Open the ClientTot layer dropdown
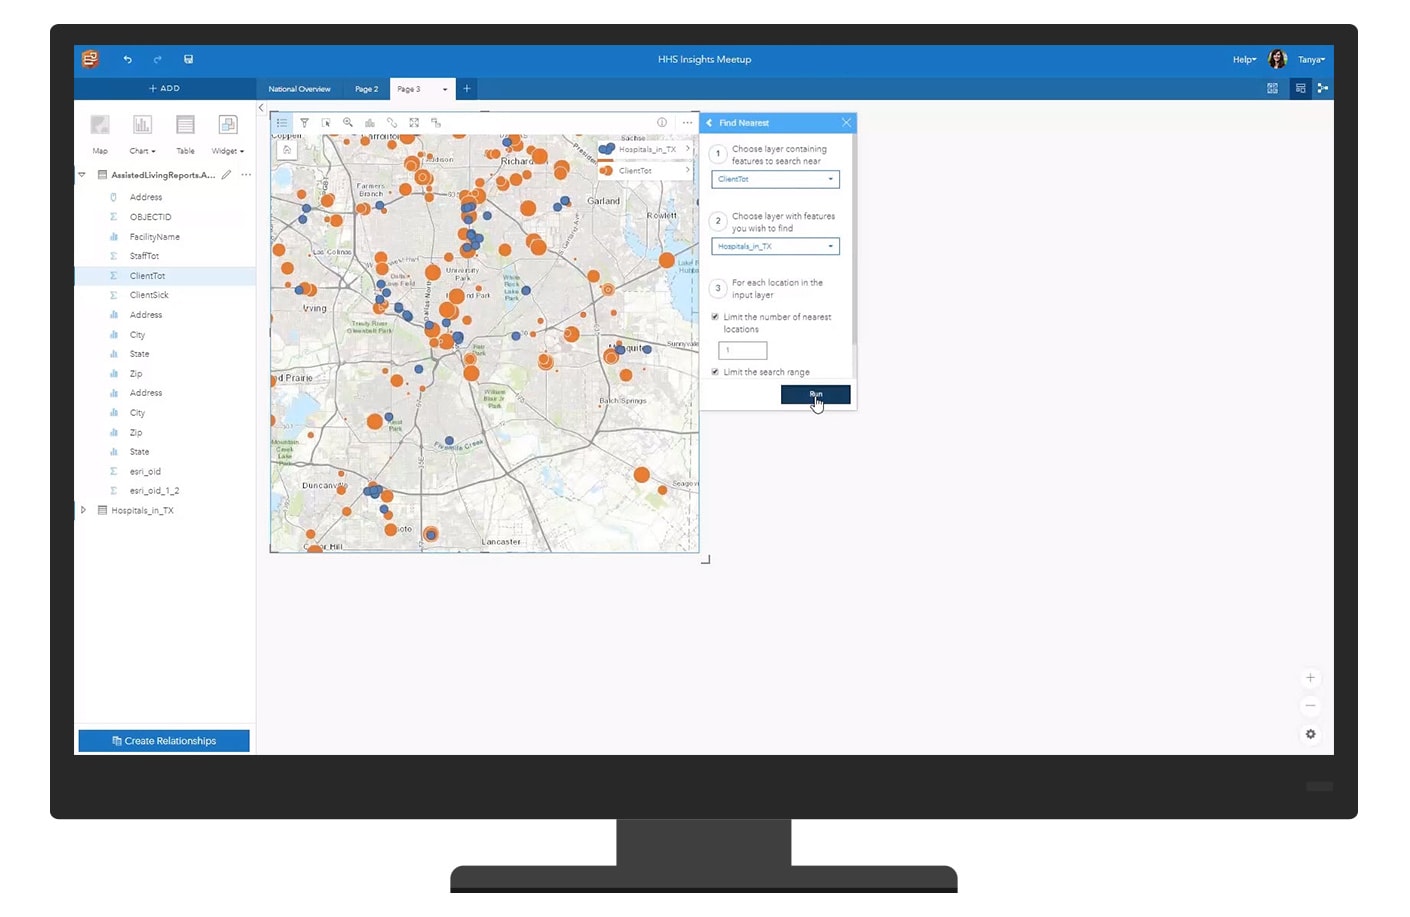This screenshot has height=917, width=1410. pos(775,180)
